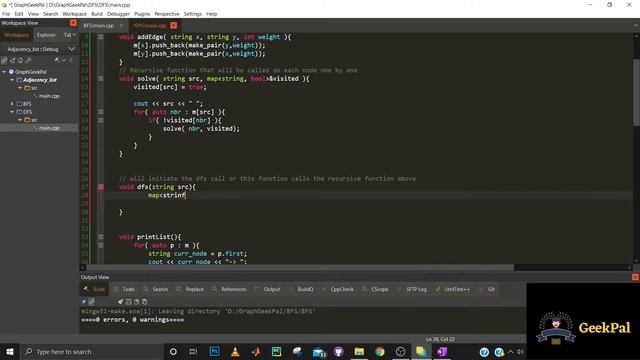Image resolution: width=640 pixels, height=360 pixels.
Task: Open the File menu
Action: click(6, 14)
